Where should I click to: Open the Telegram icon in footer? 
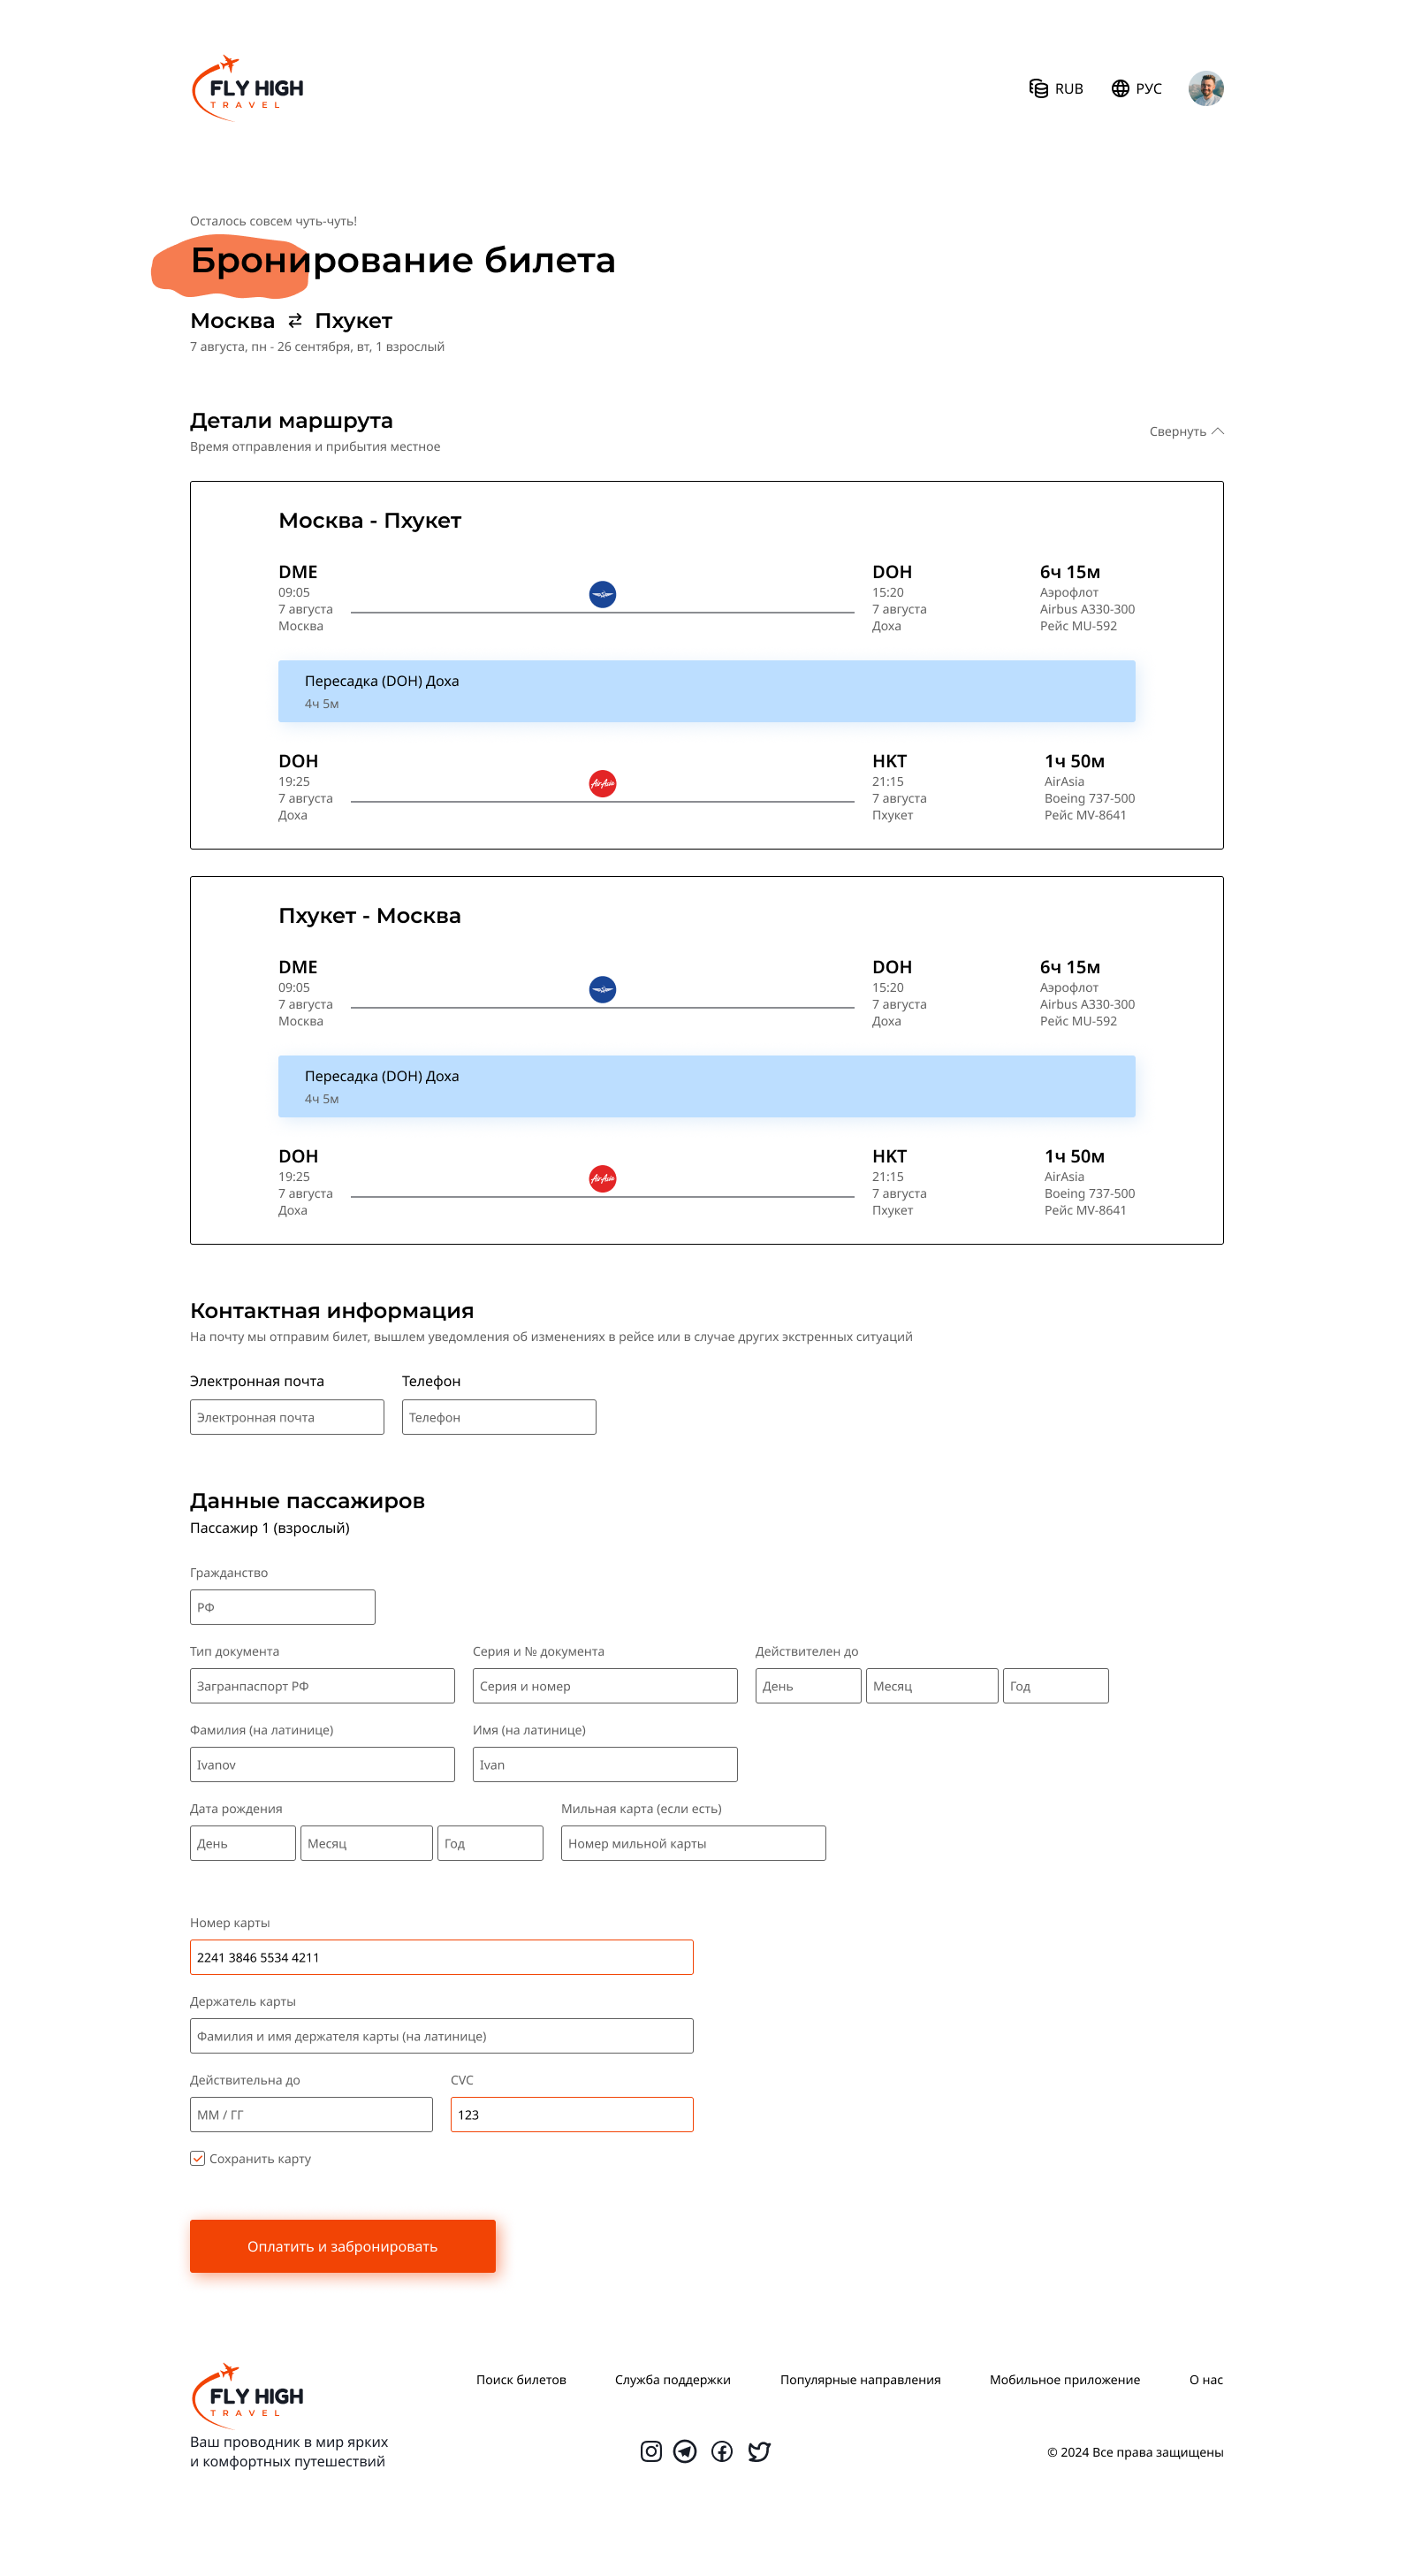pos(685,2451)
